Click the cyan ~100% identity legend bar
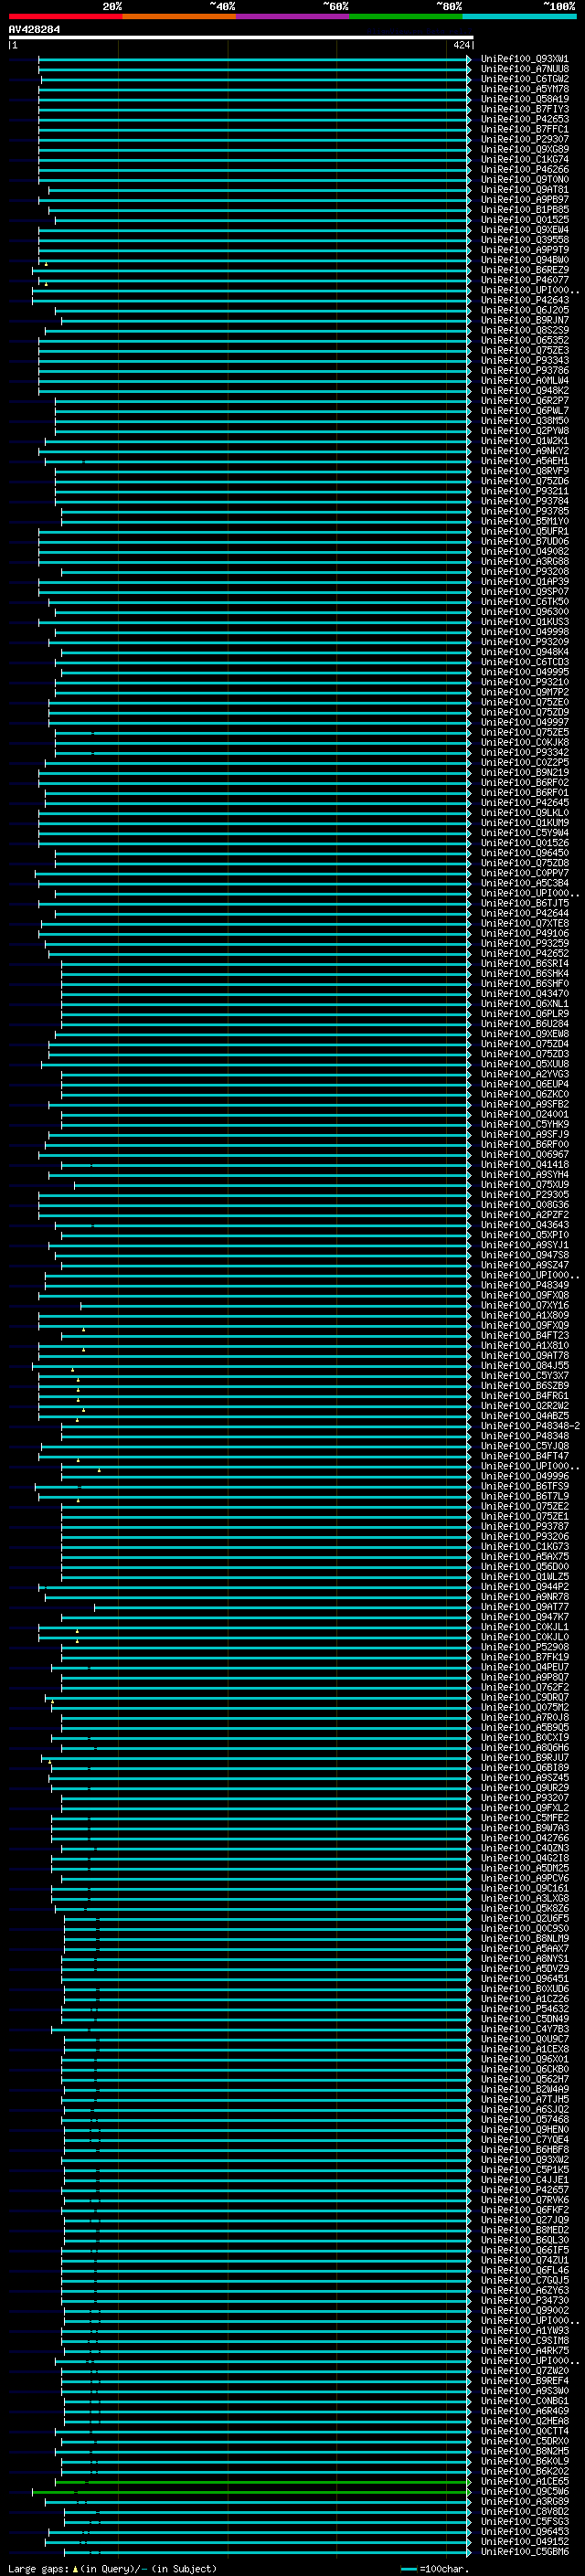The height and width of the screenshot is (2576, 585). click(519, 16)
